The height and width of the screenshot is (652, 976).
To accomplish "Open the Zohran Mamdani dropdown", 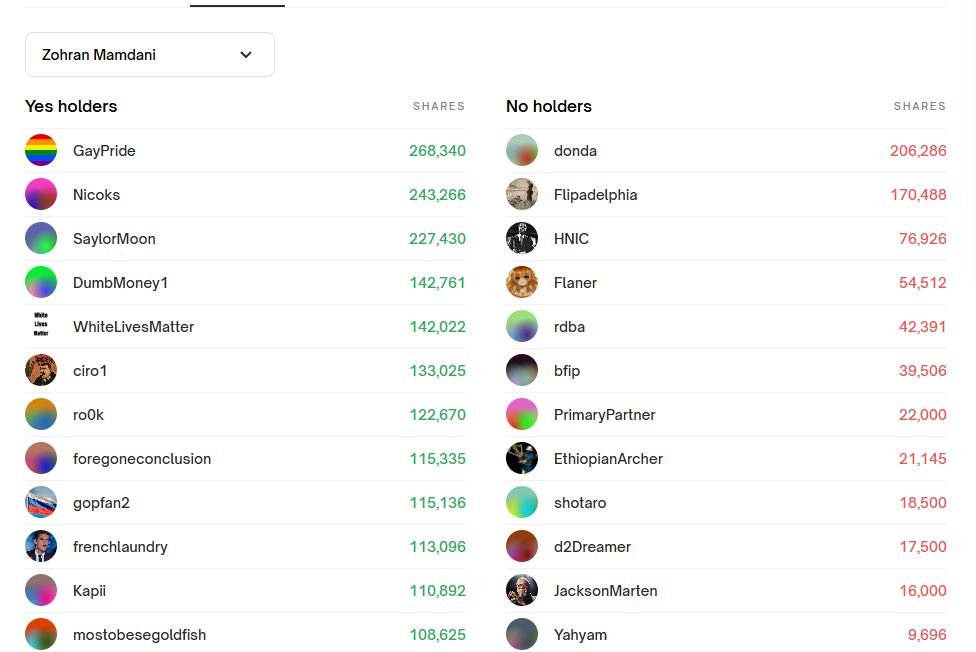I will coord(149,55).
